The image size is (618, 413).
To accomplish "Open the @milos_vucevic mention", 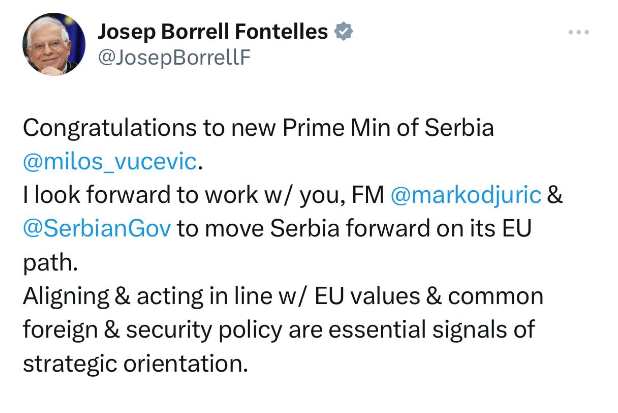I will tap(115, 161).
